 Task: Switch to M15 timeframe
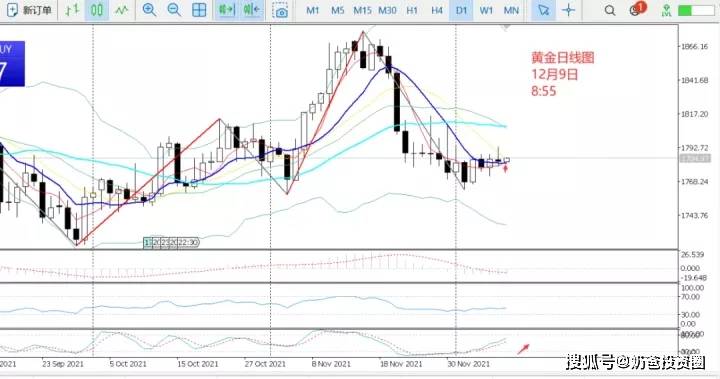pos(362,10)
